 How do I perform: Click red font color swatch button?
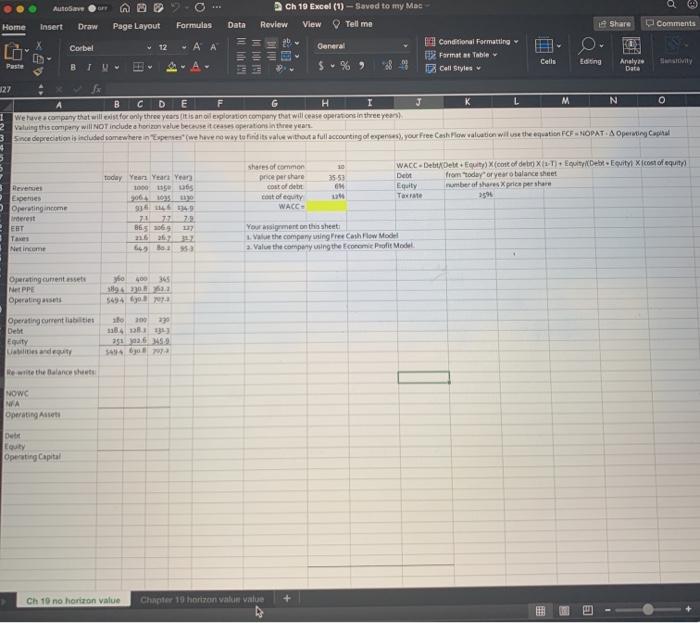click(x=196, y=67)
